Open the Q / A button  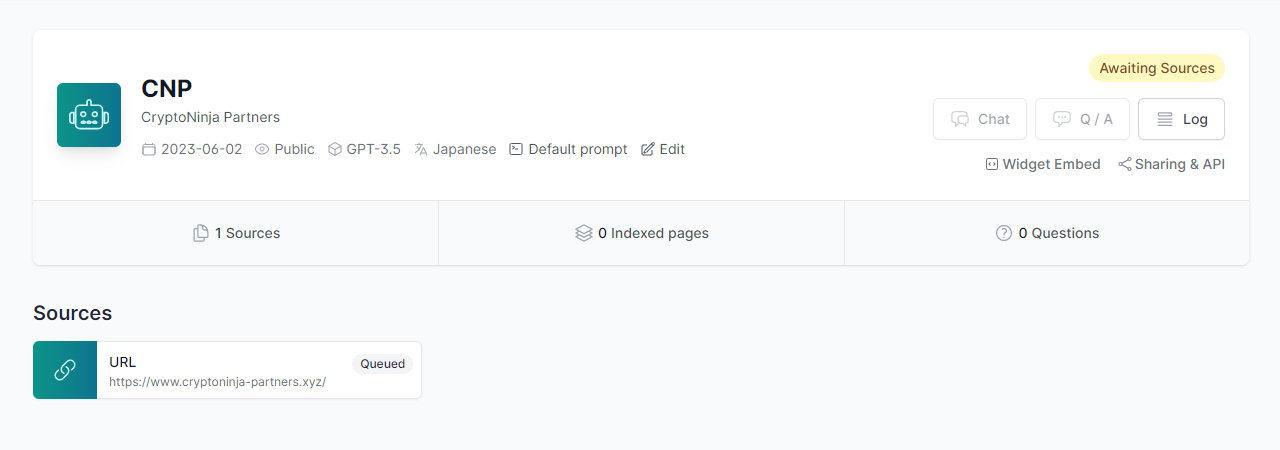point(1082,119)
